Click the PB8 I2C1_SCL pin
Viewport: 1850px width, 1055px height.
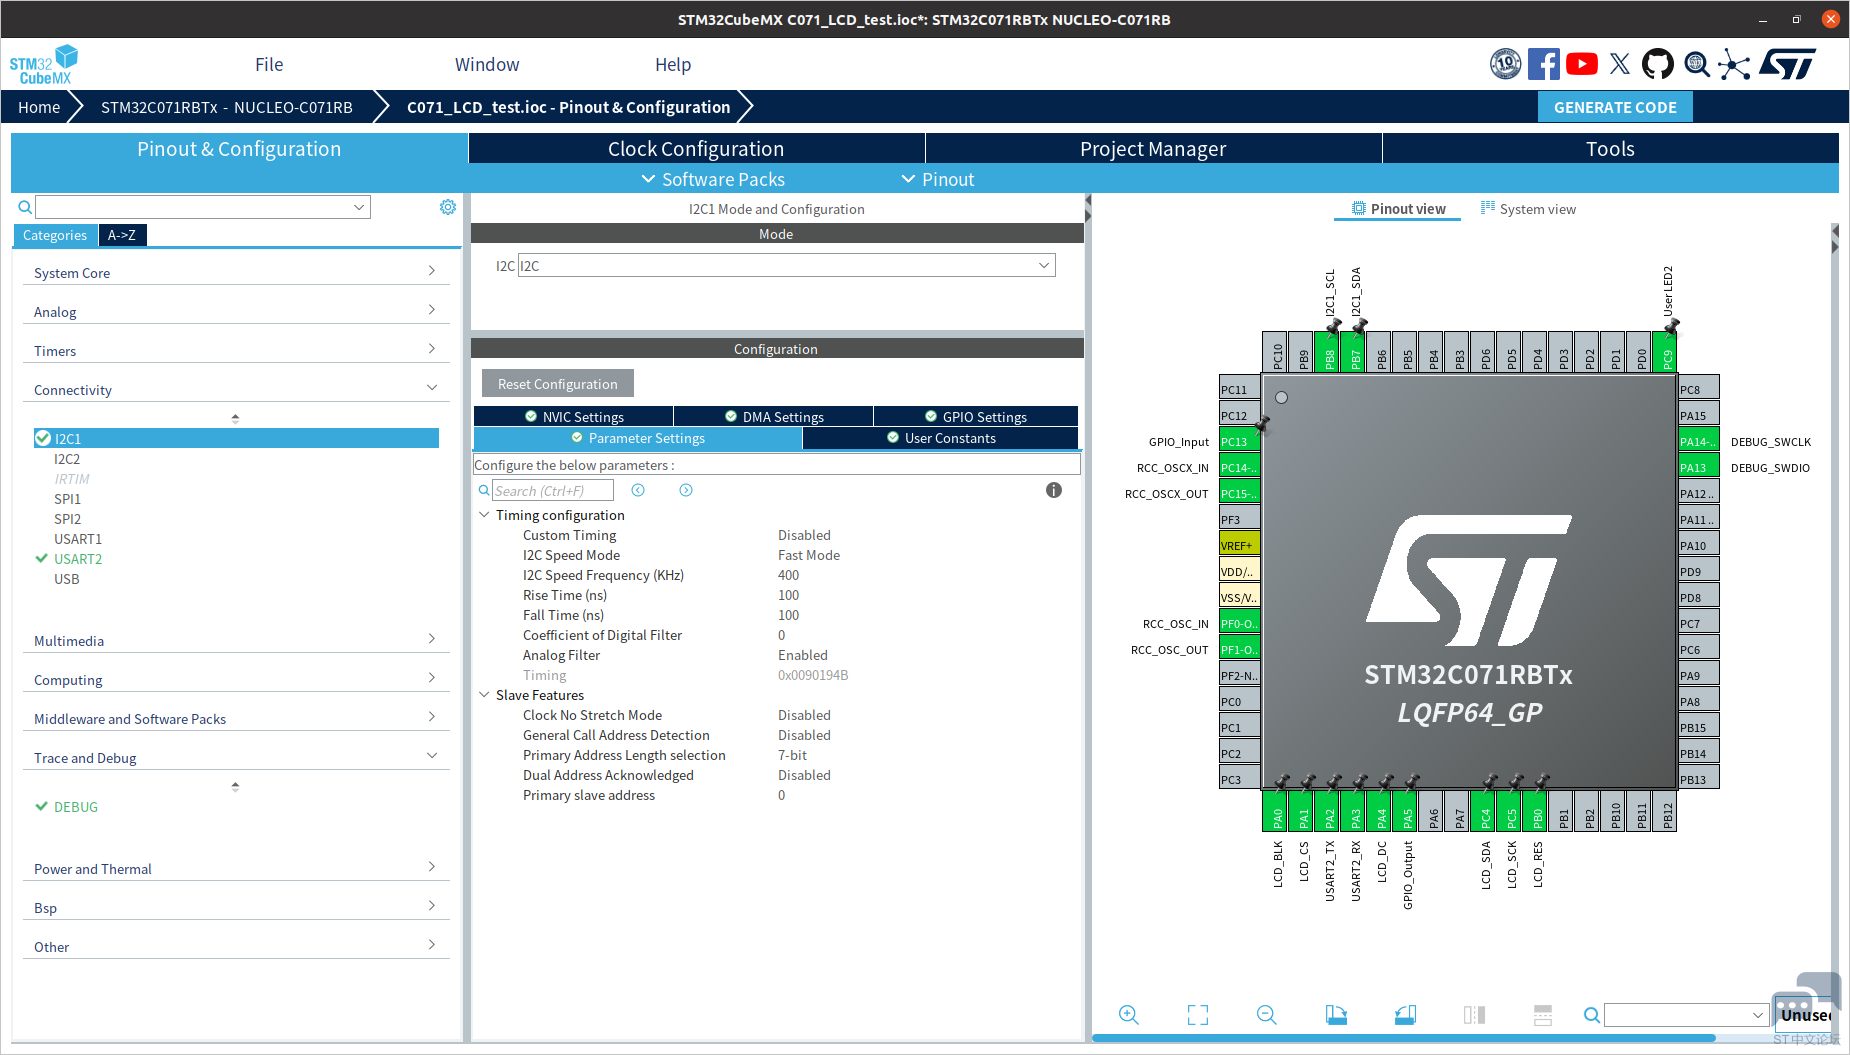tap(1329, 353)
